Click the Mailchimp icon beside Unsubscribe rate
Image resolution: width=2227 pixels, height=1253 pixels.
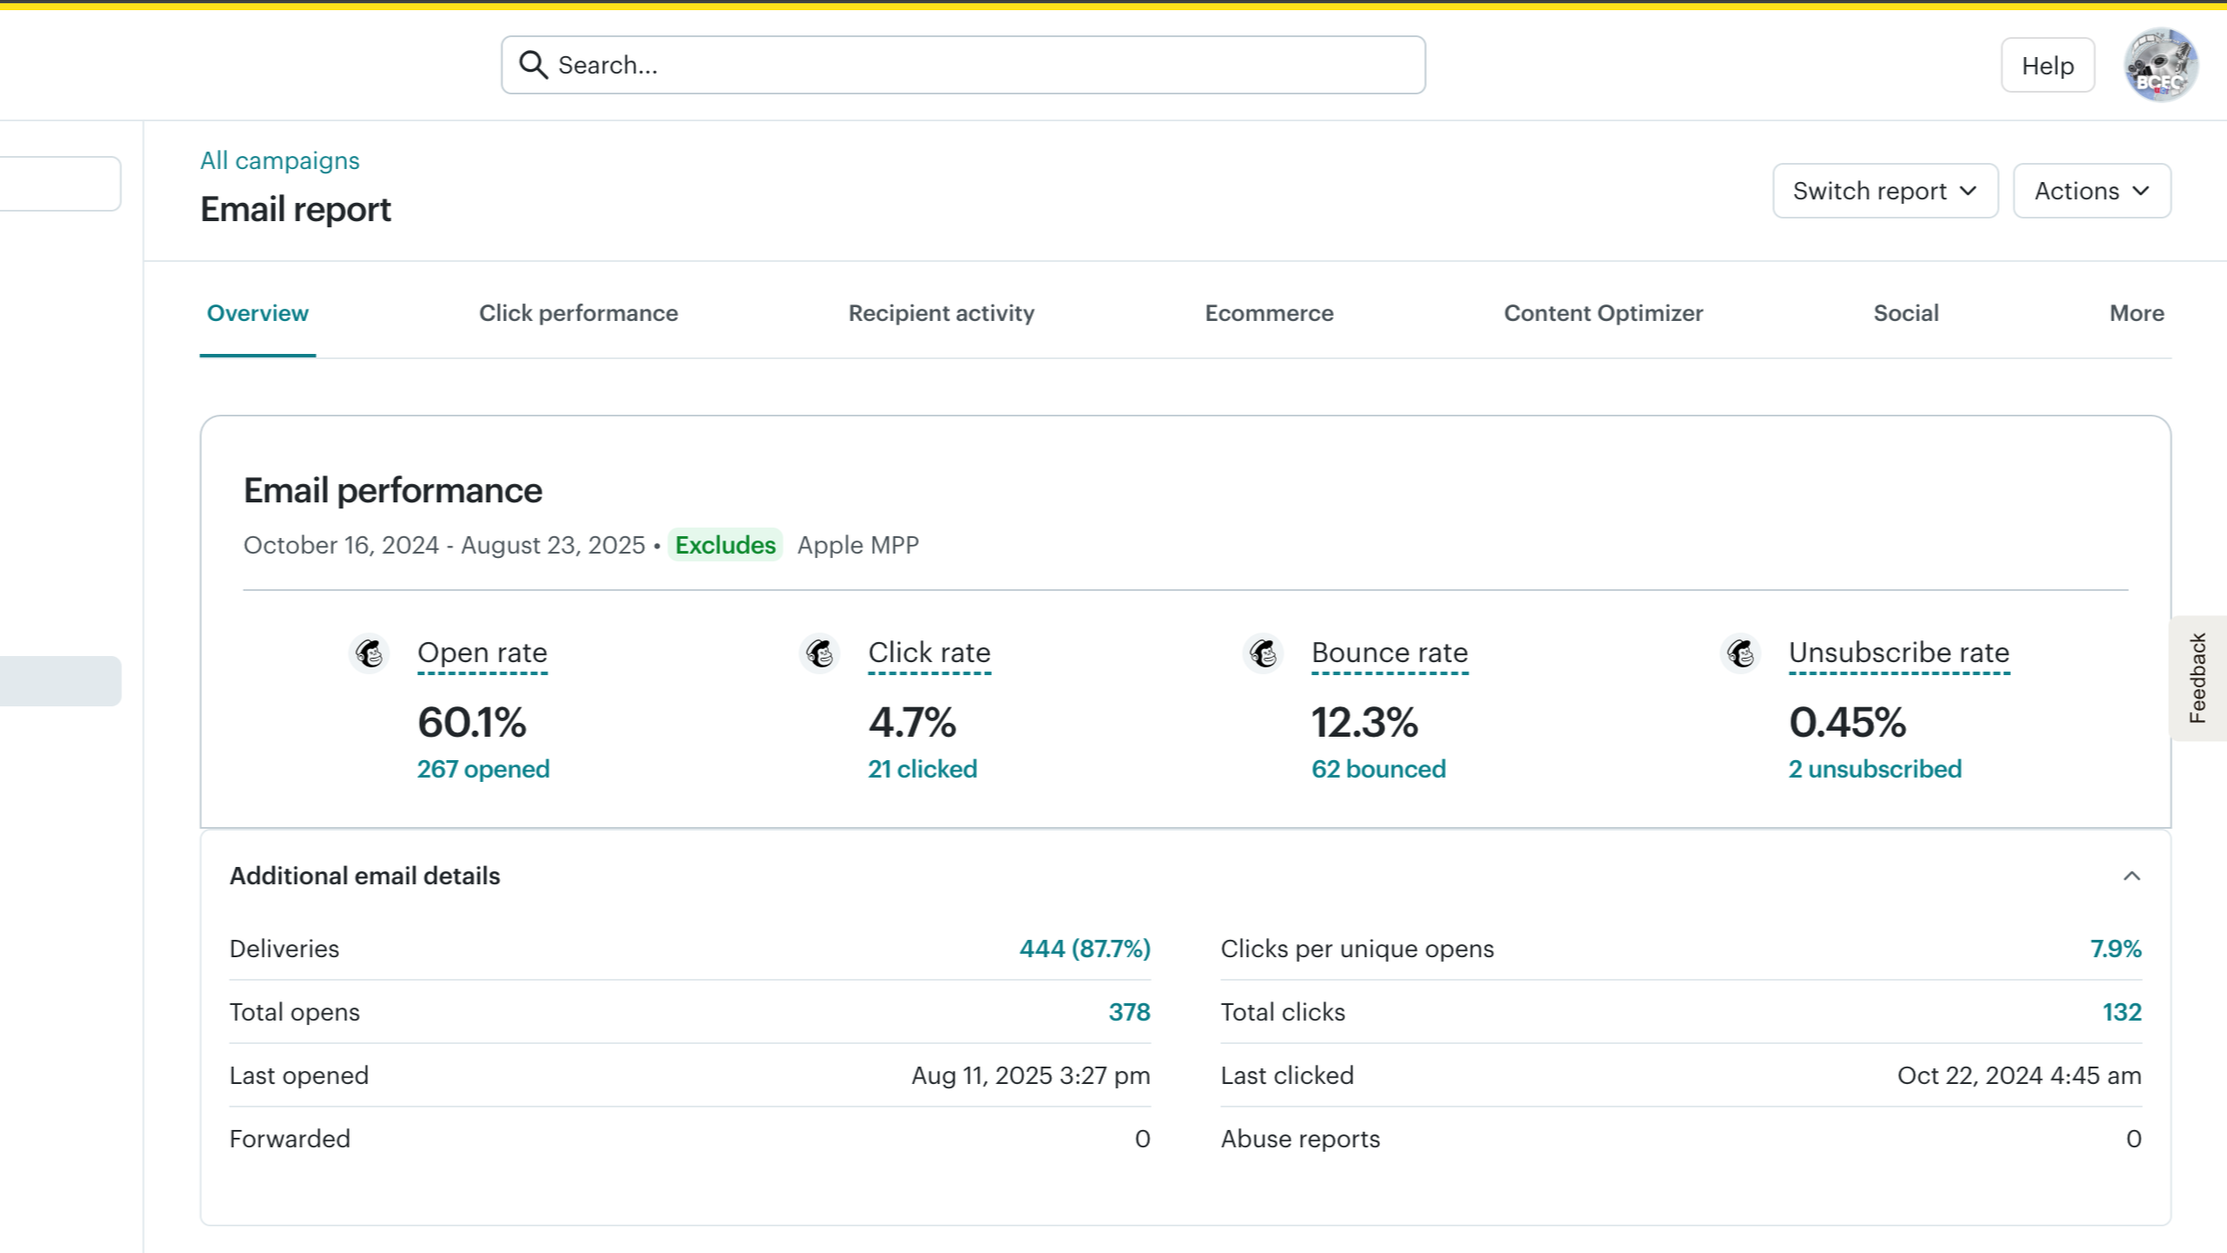1741,653
